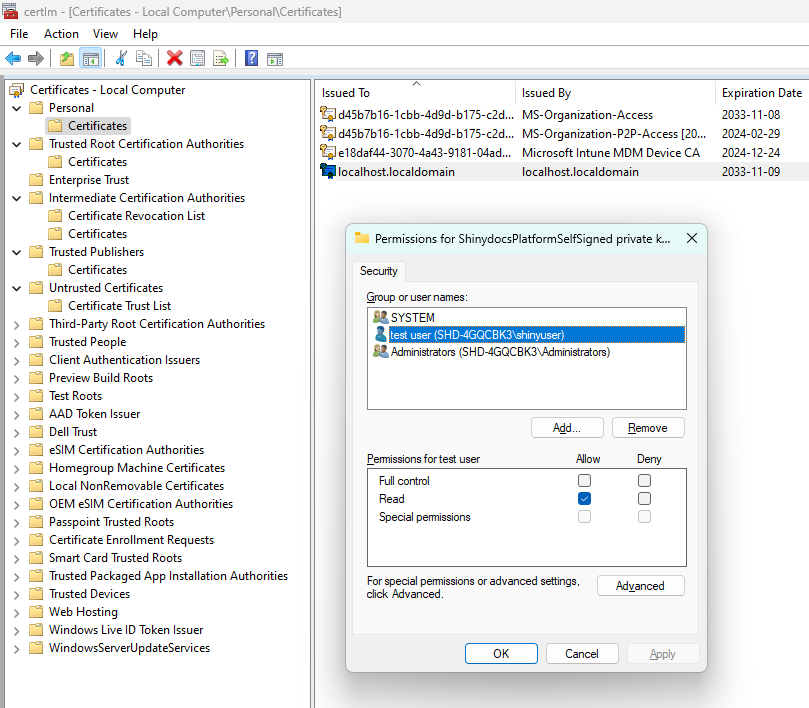The image size is (809, 708).
Task: Click the Add... button in Permissions dialog
Action: tap(567, 428)
